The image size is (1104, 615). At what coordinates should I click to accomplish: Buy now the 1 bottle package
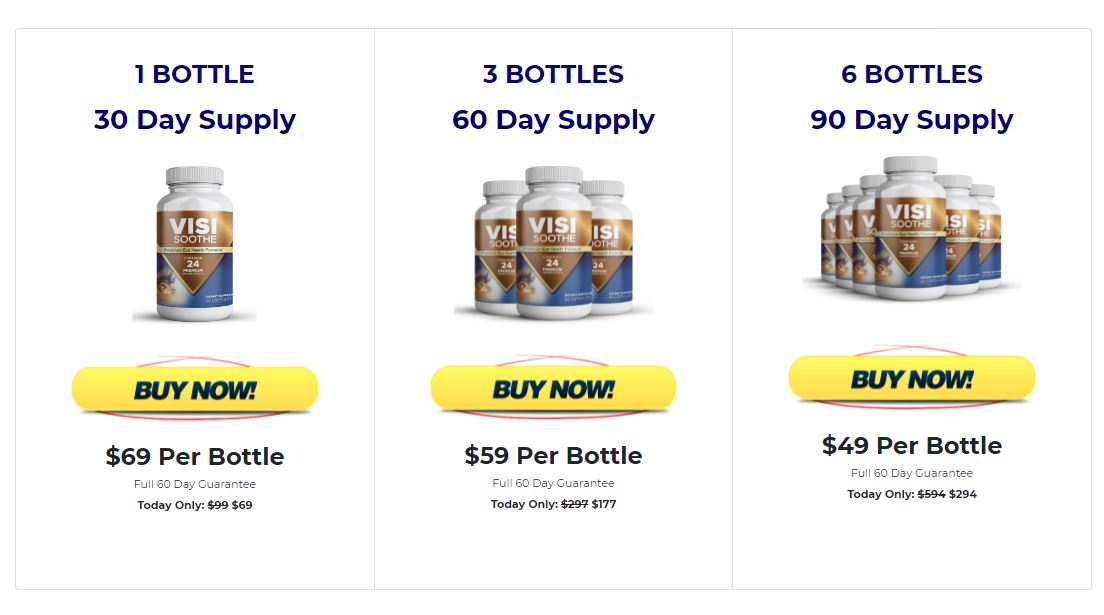195,389
